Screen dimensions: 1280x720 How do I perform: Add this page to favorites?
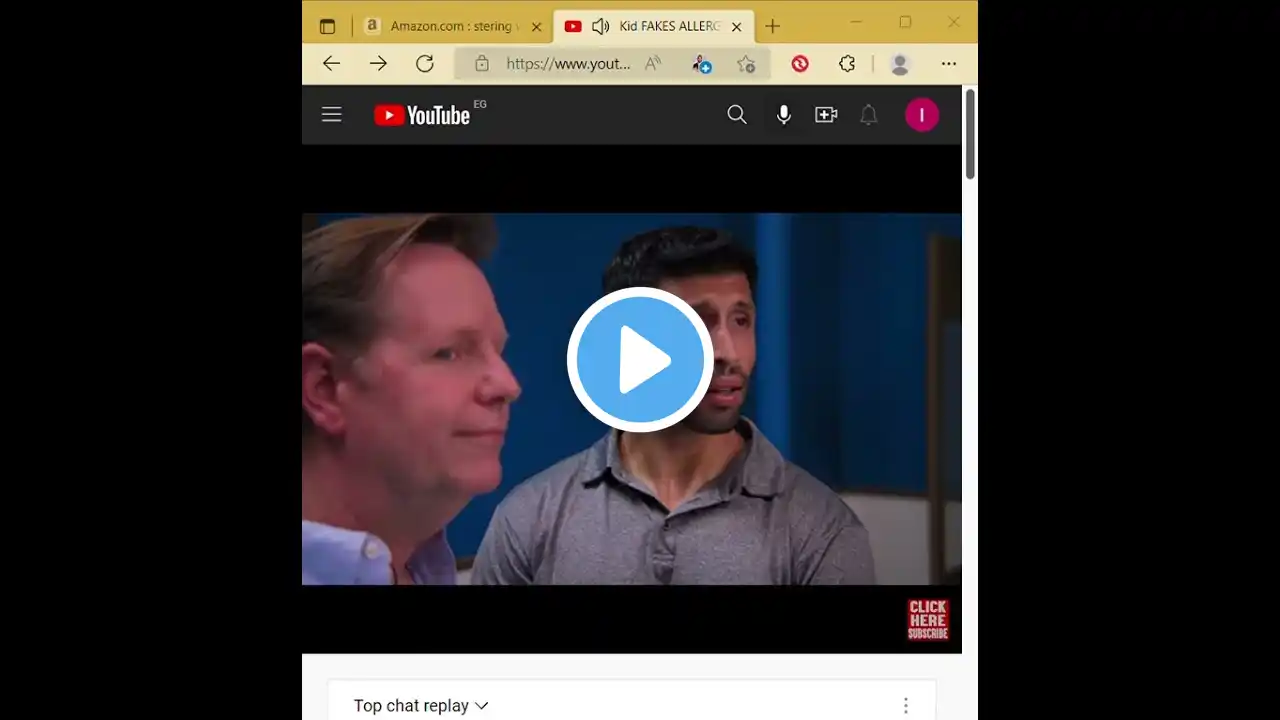pyautogui.click(x=746, y=64)
